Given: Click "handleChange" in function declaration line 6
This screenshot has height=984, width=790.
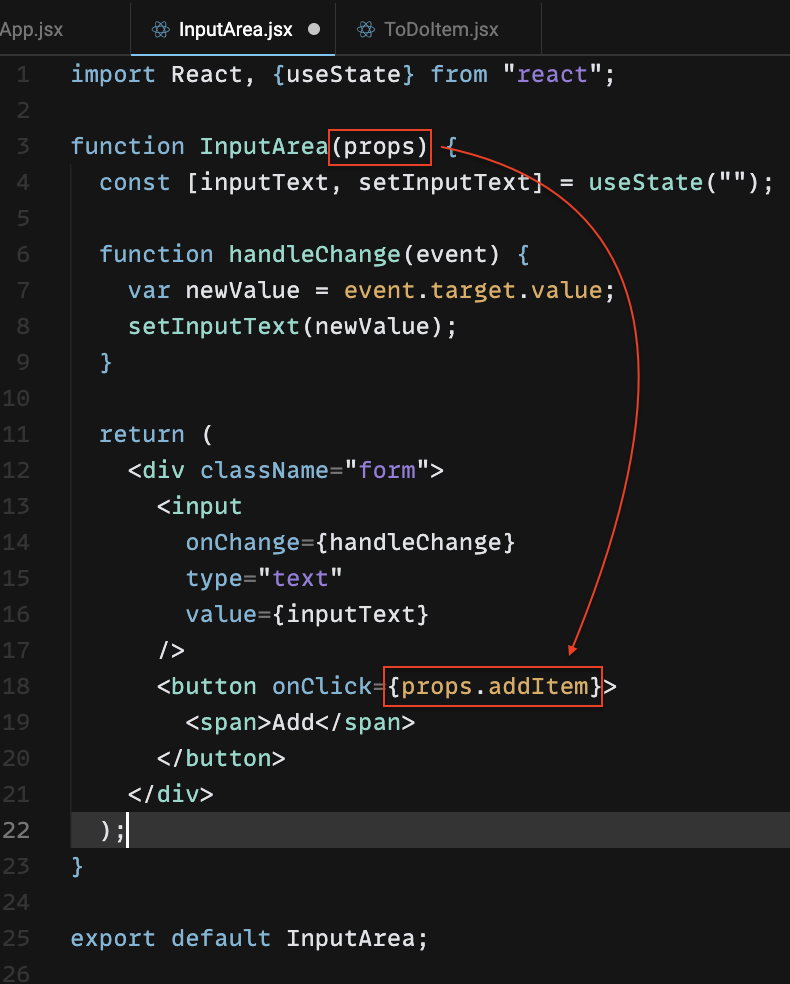Looking at the screenshot, I should pos(314,255).
